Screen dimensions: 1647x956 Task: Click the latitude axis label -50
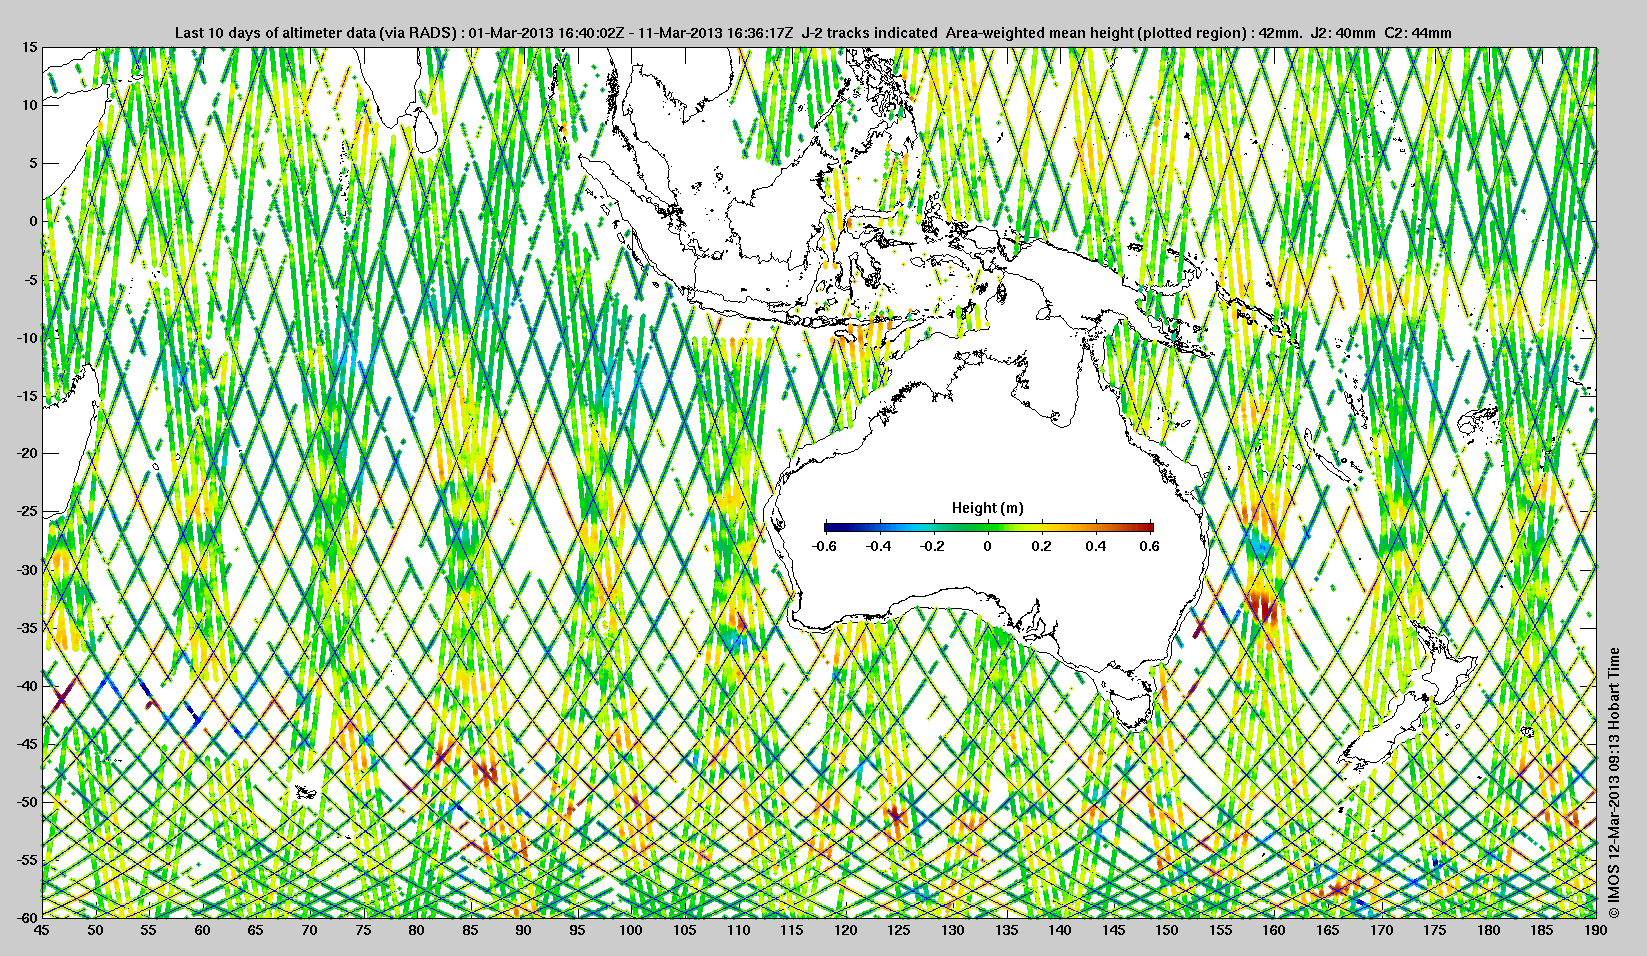point(27,802)
